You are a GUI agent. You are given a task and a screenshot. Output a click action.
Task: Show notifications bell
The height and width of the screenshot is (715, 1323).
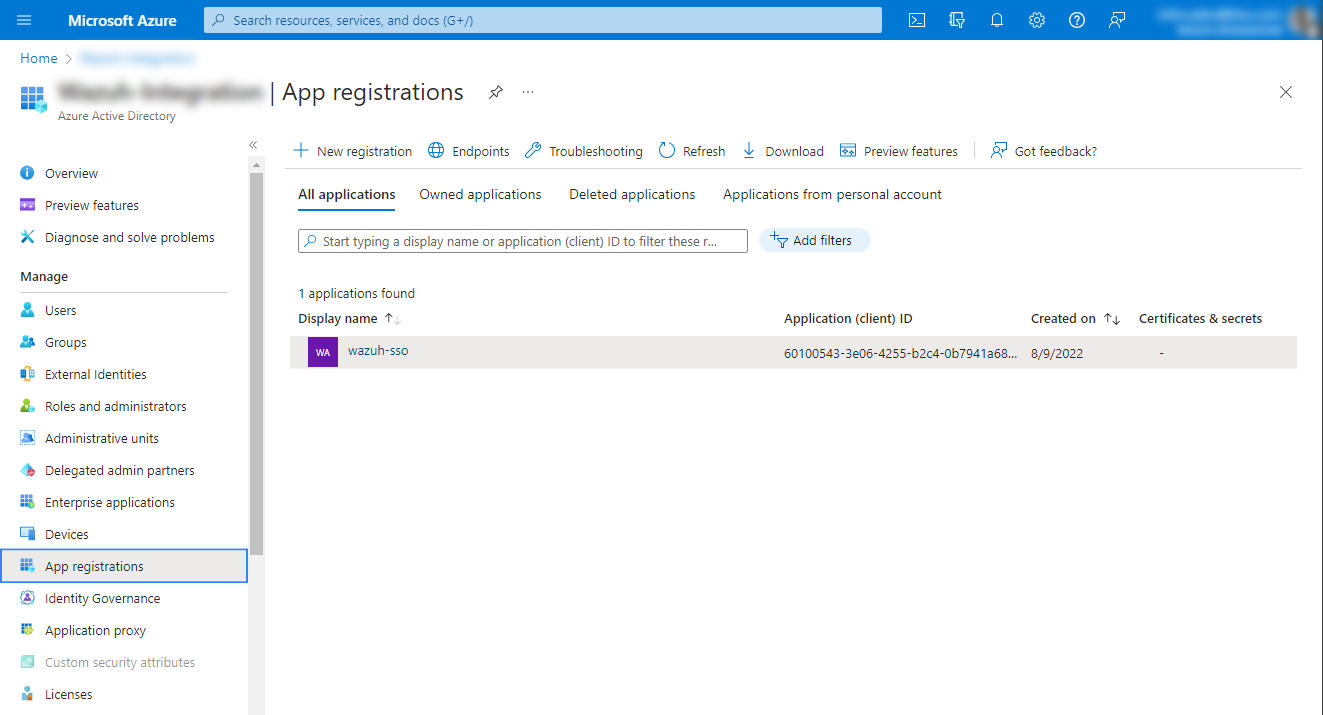click(x=997, y=20)
